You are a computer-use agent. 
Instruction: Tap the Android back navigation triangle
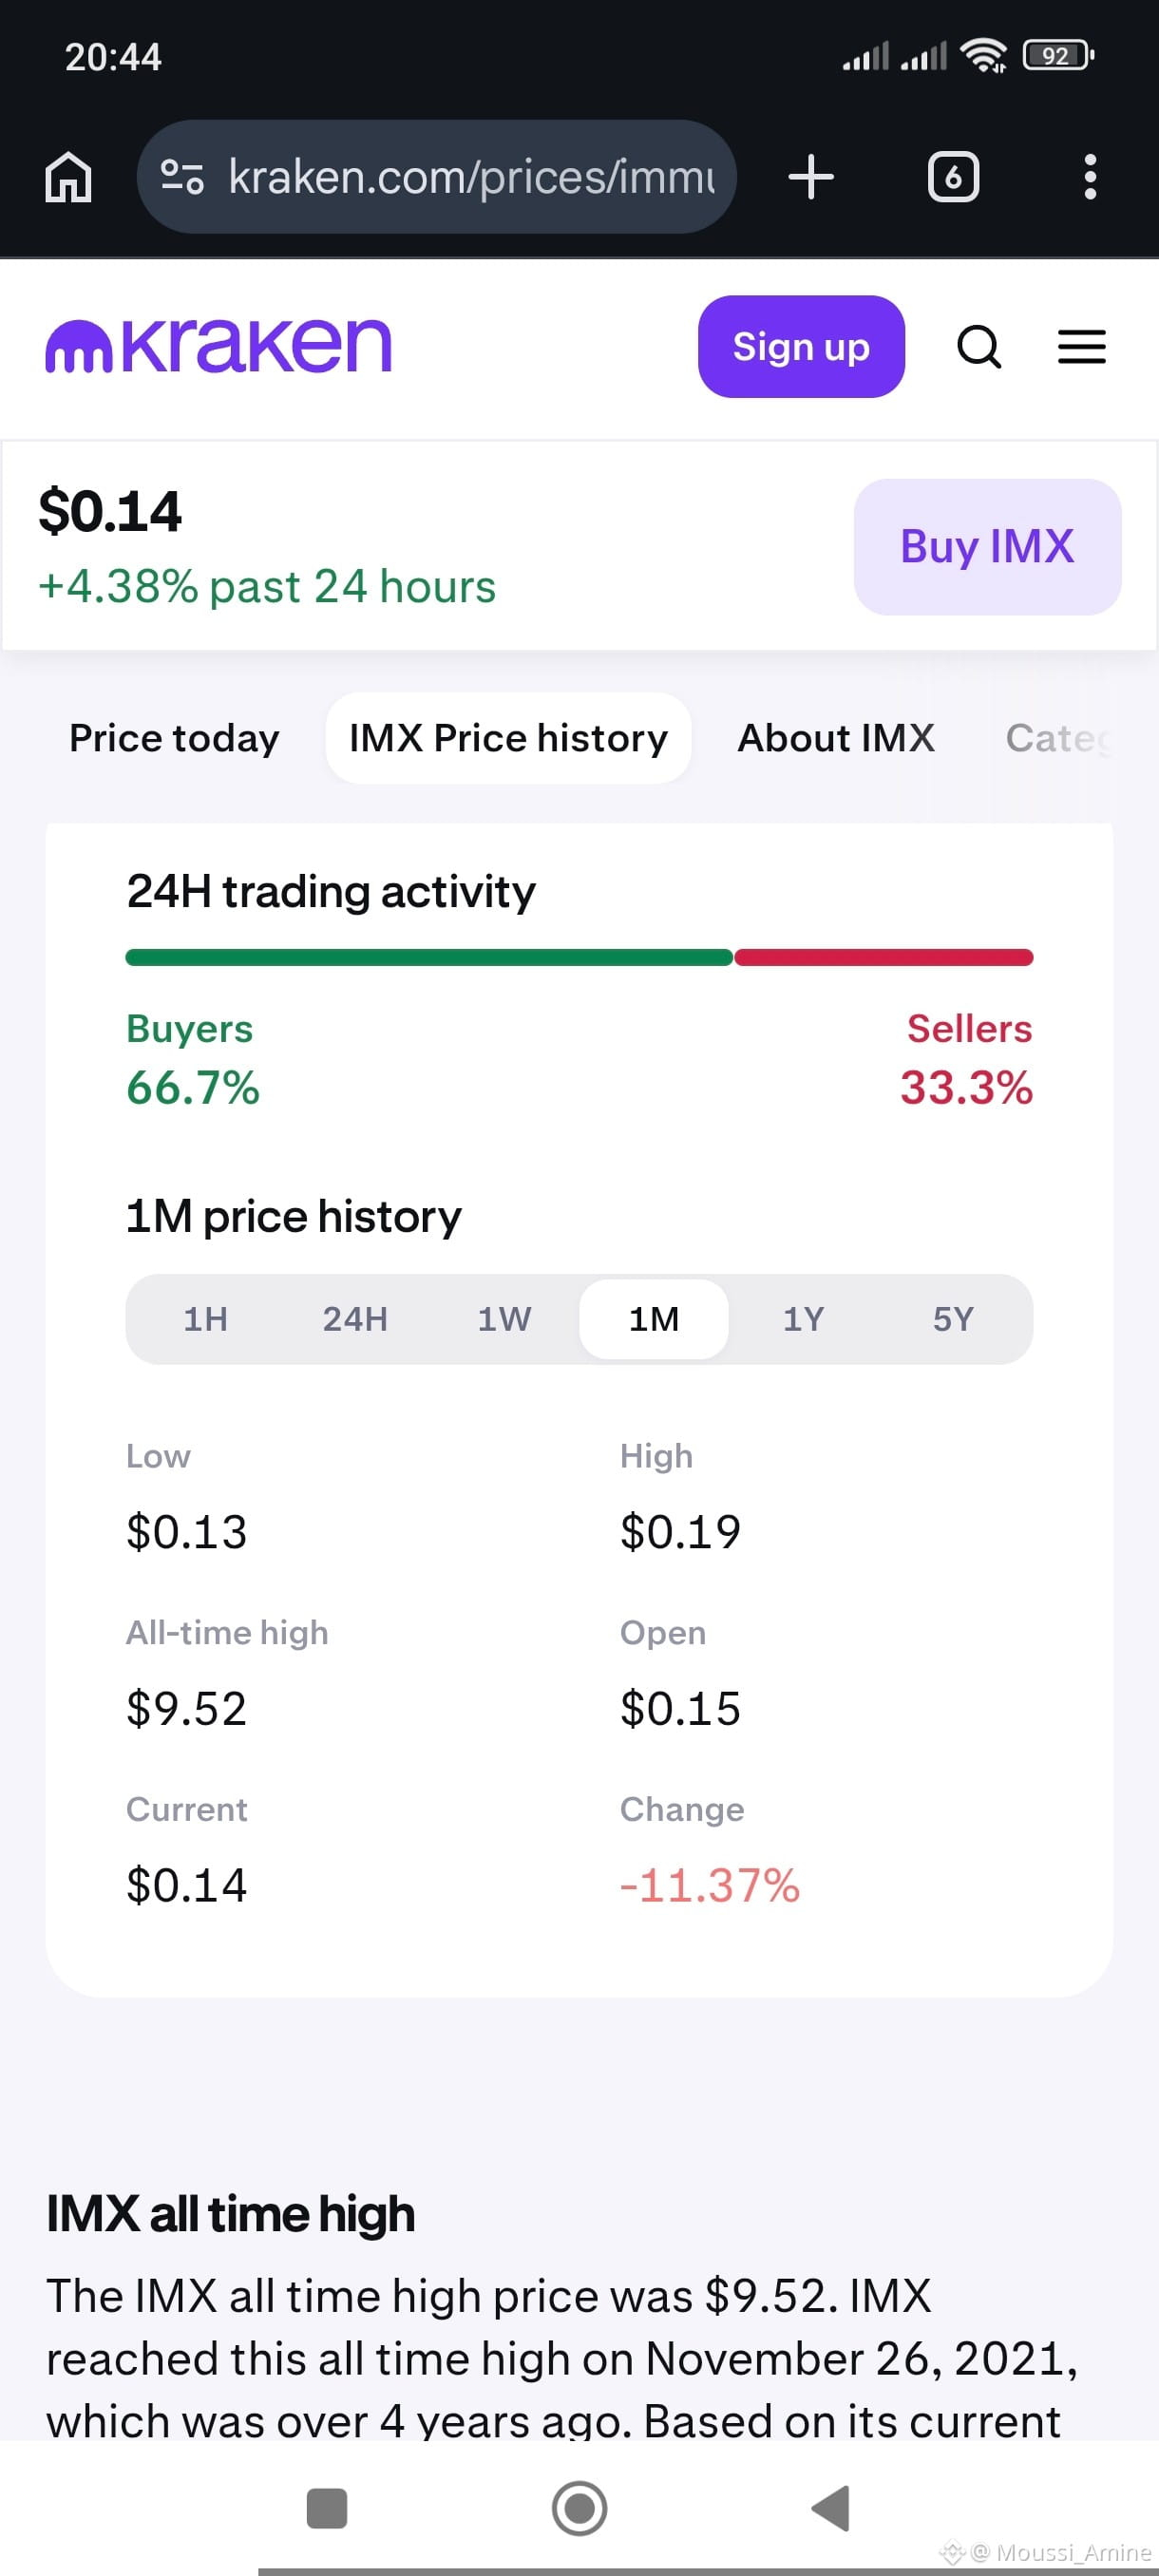point(831,2508)
